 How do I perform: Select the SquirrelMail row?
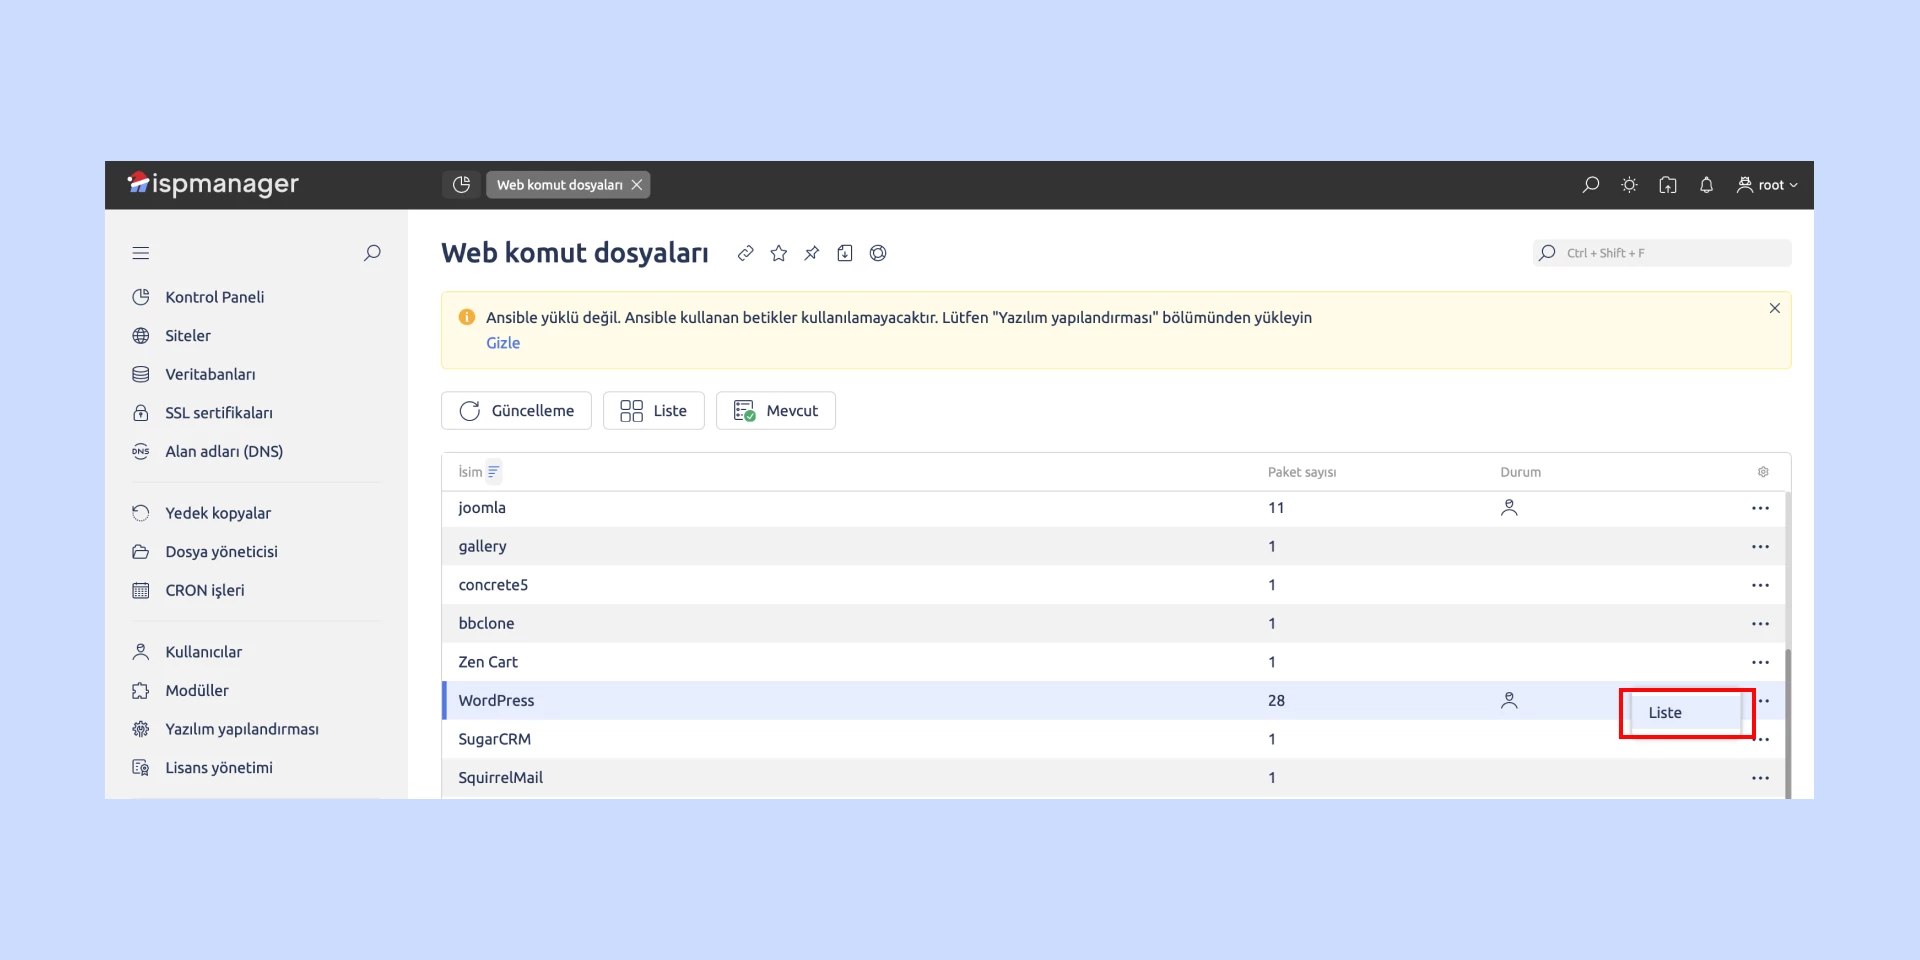coord(1113,778)
